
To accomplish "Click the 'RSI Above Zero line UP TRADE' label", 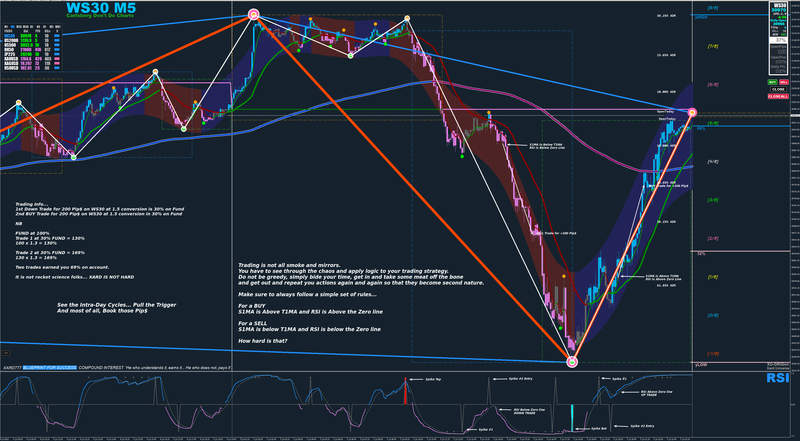I will (x=657, y=394).
